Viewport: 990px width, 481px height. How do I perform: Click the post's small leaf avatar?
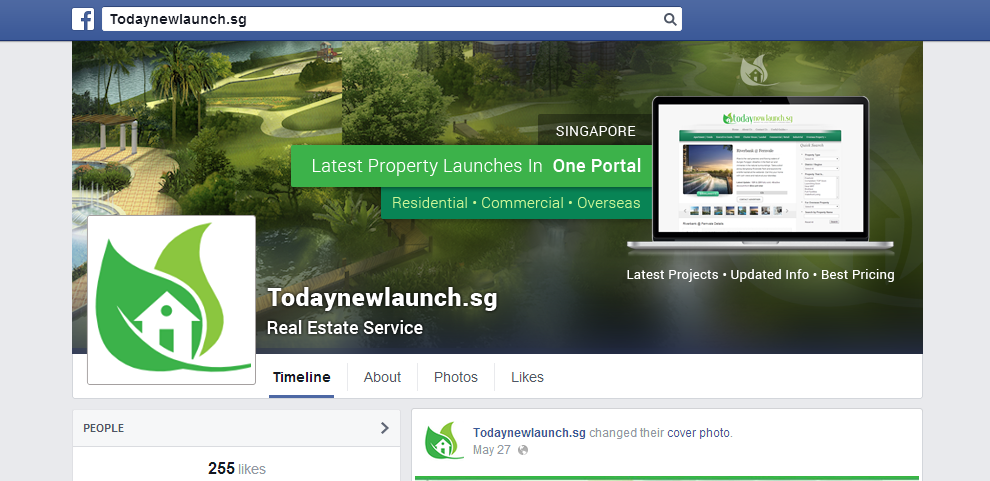[x=444, y=440]
